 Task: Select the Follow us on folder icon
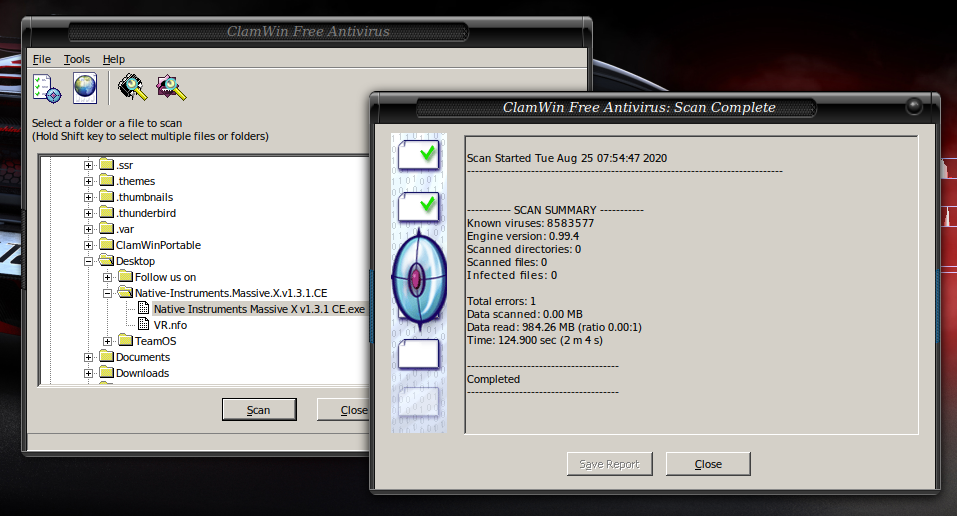[126, 276]
